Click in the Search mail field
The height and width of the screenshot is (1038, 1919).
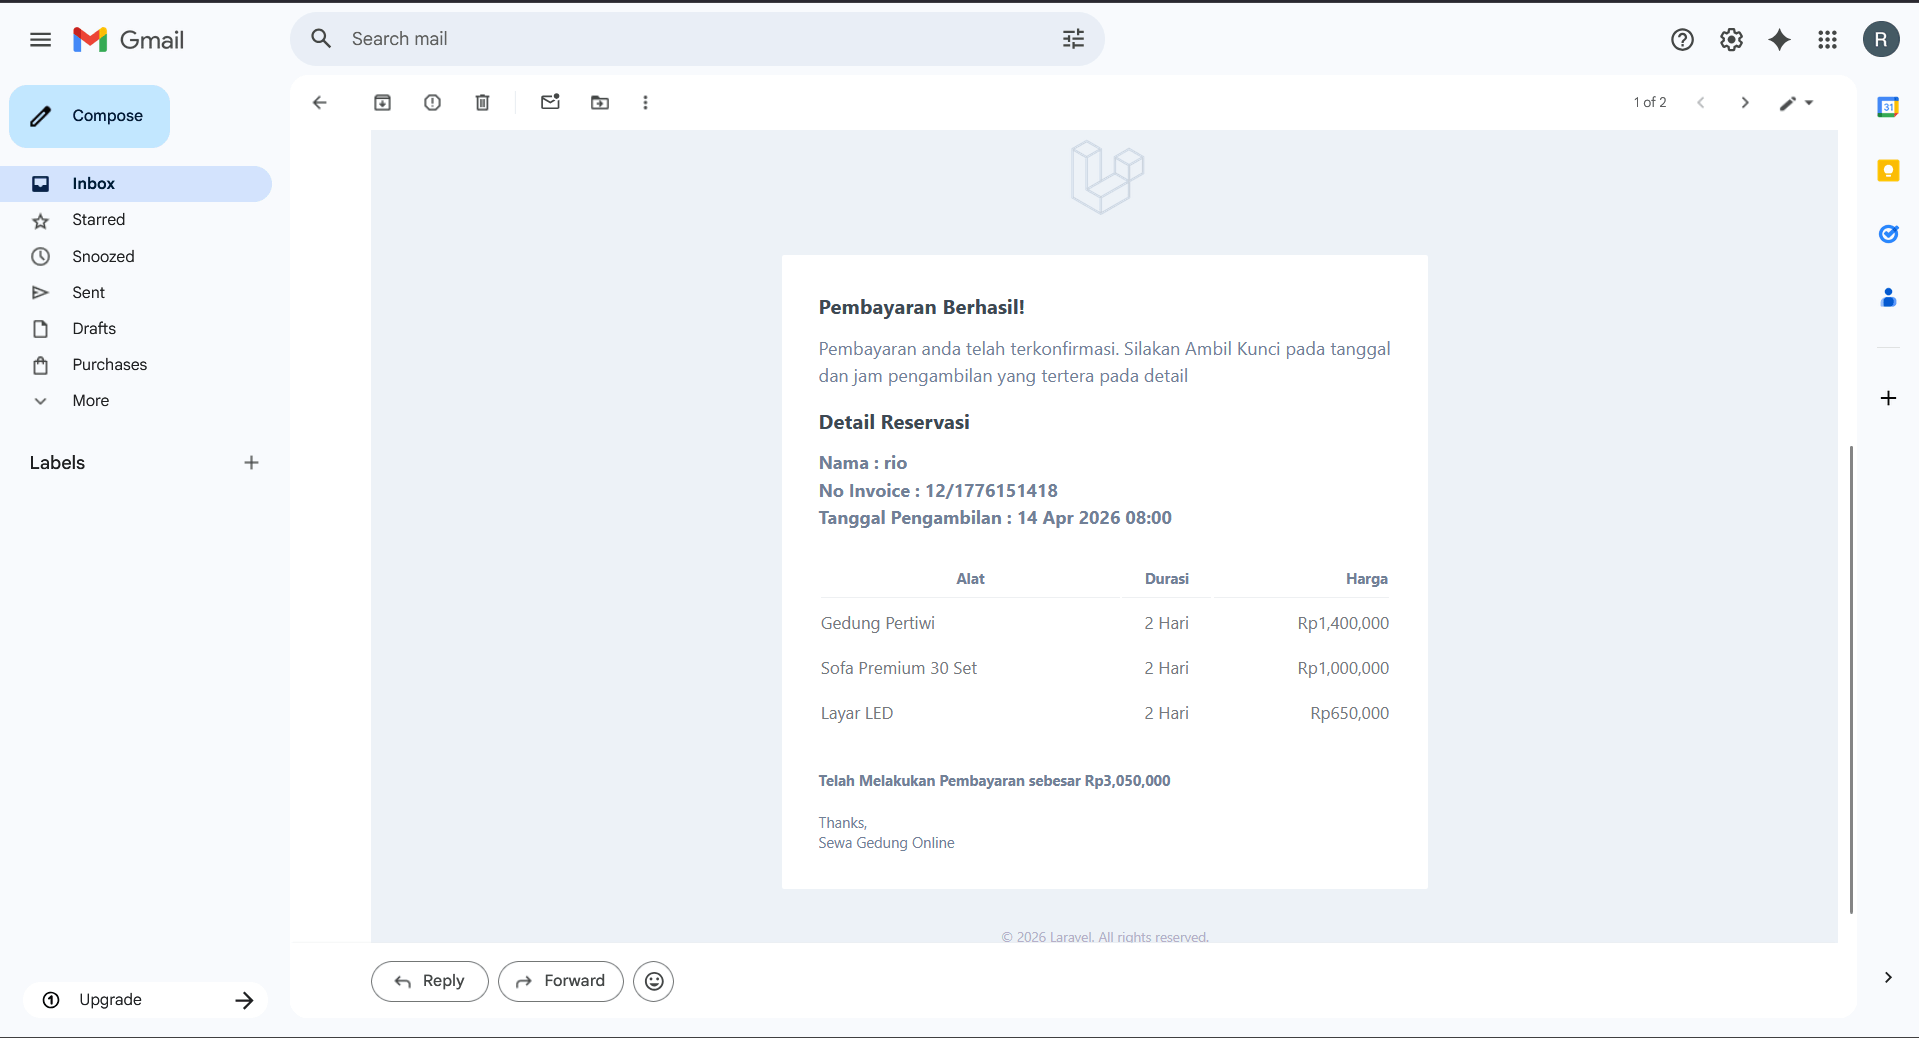[x=697, y=39]
